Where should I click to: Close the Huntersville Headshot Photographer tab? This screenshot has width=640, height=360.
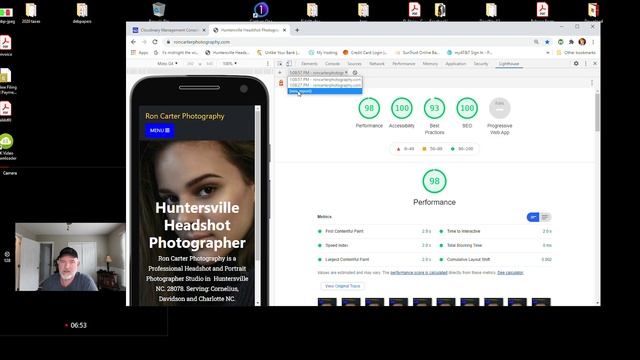click(284, 30)
